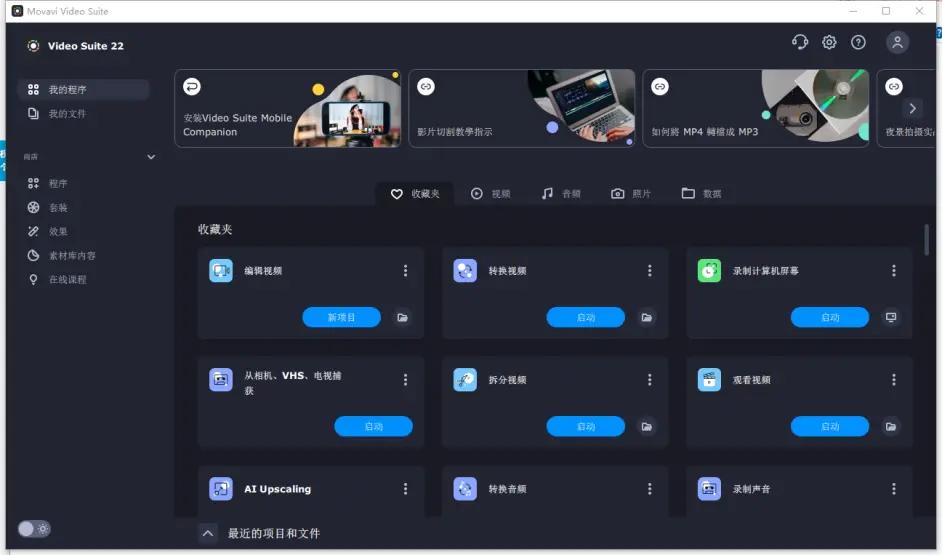Viewport: 942px width, 555px height.
Task: Click 启动 button for 观看视频
Action: tap(829, 426)
